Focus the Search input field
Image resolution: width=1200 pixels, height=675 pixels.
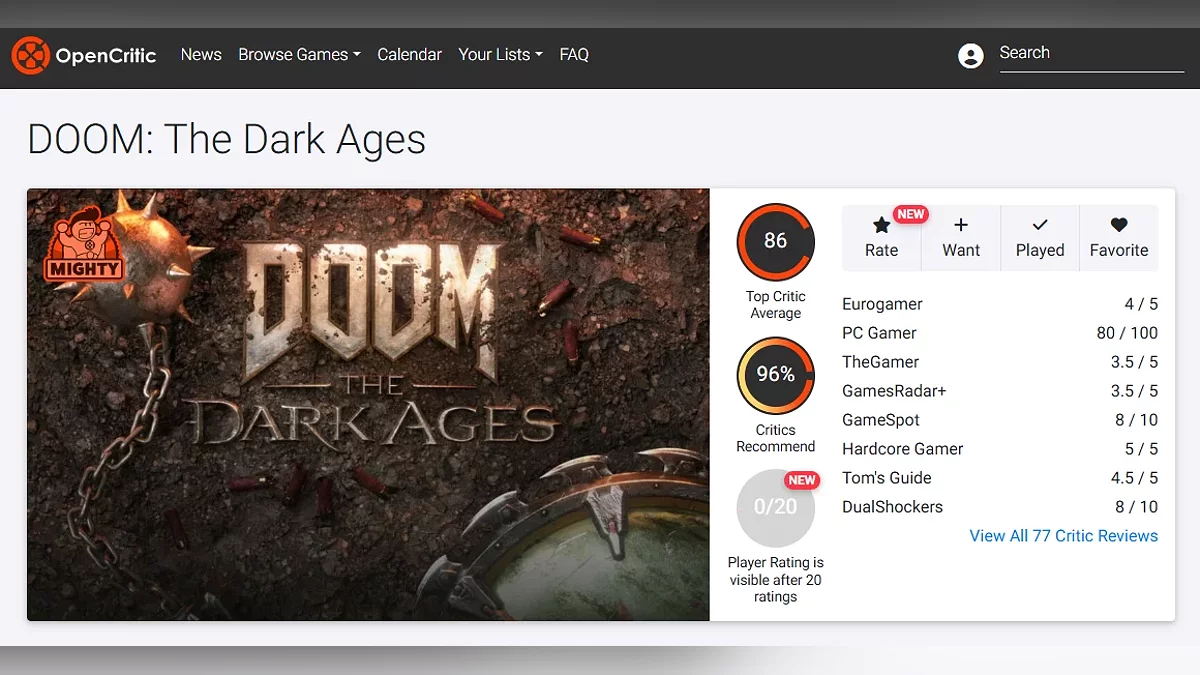(1090, 54)
